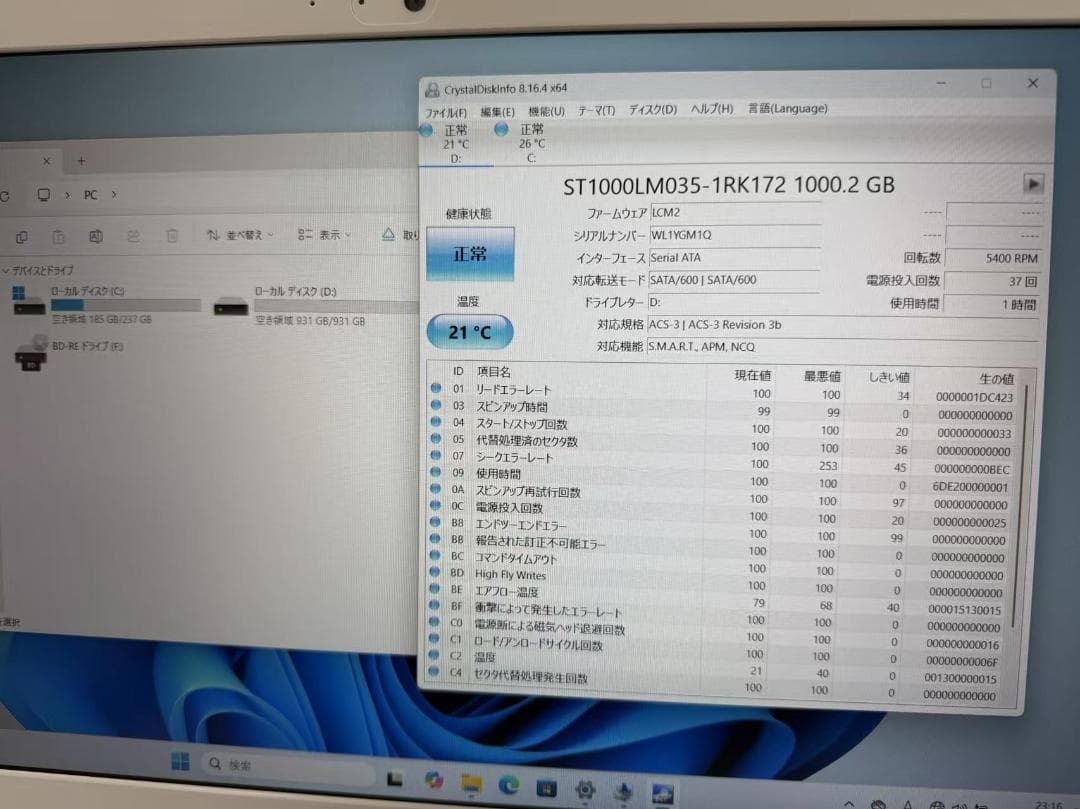The image size is (1080, 809).
Task: Open the Microsoft Store taskbar icon
Action: (x=546, y=787)
